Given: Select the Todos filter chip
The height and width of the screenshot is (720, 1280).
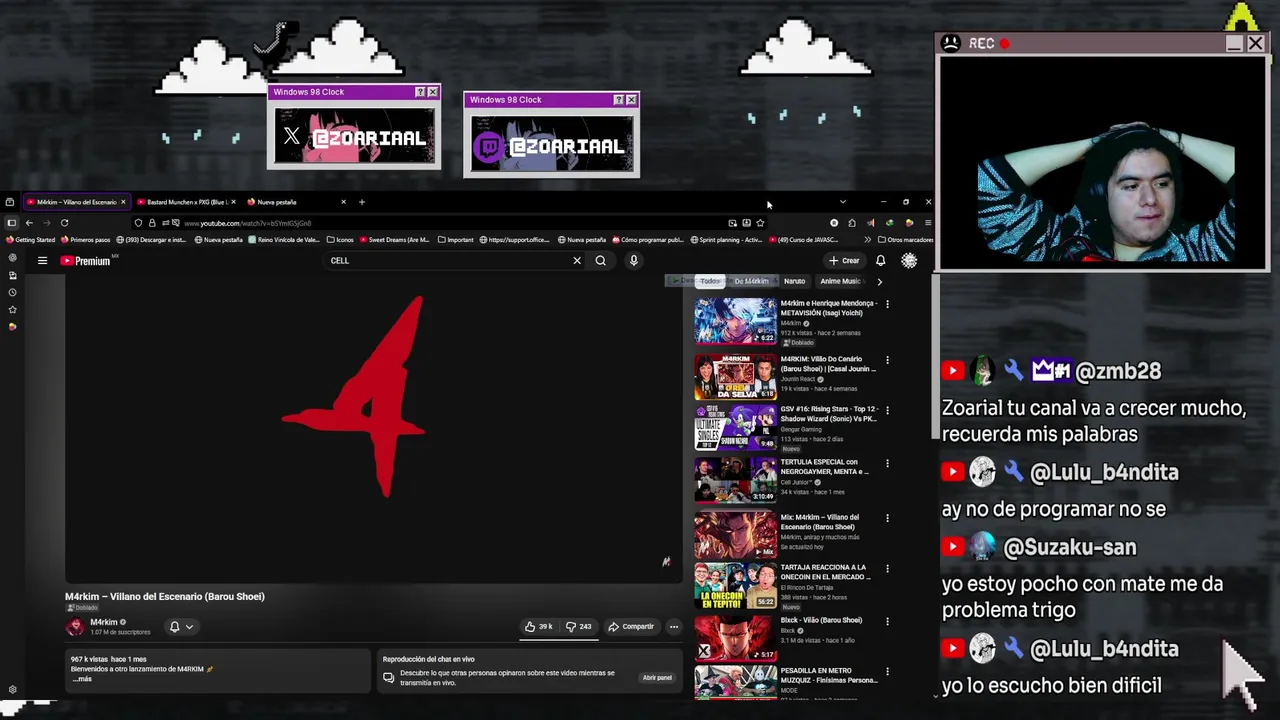Looking at the screenshot, I should 710,281.
